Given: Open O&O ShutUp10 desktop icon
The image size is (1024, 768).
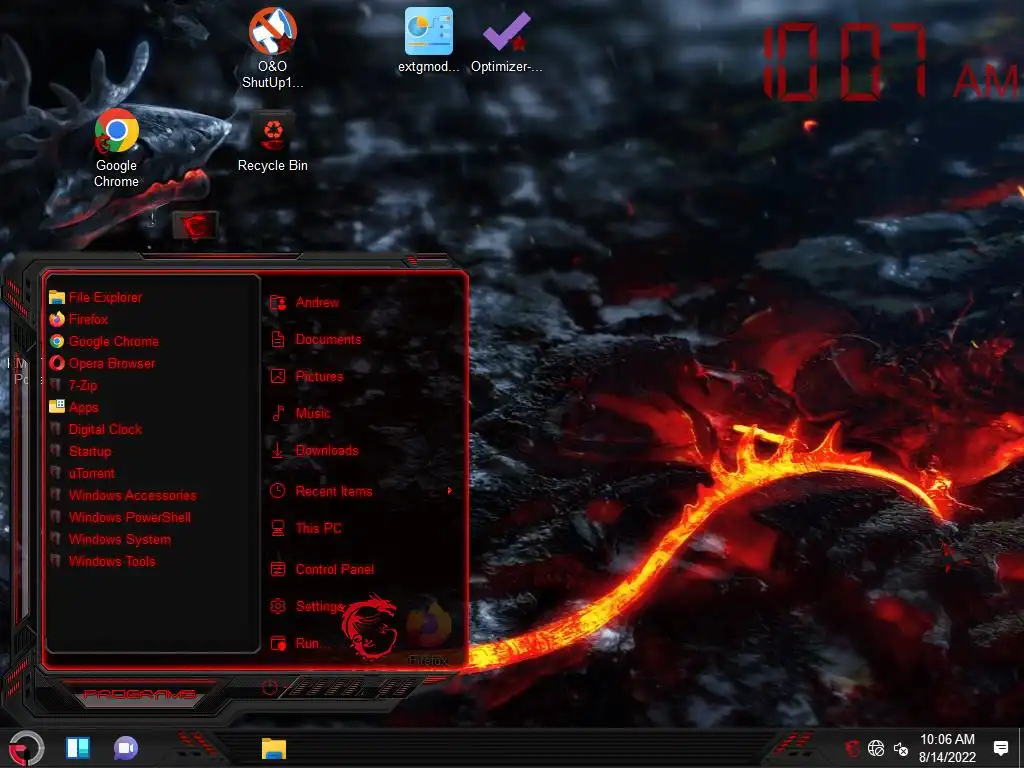Looking at the screenshot, I should pos(272,48).
